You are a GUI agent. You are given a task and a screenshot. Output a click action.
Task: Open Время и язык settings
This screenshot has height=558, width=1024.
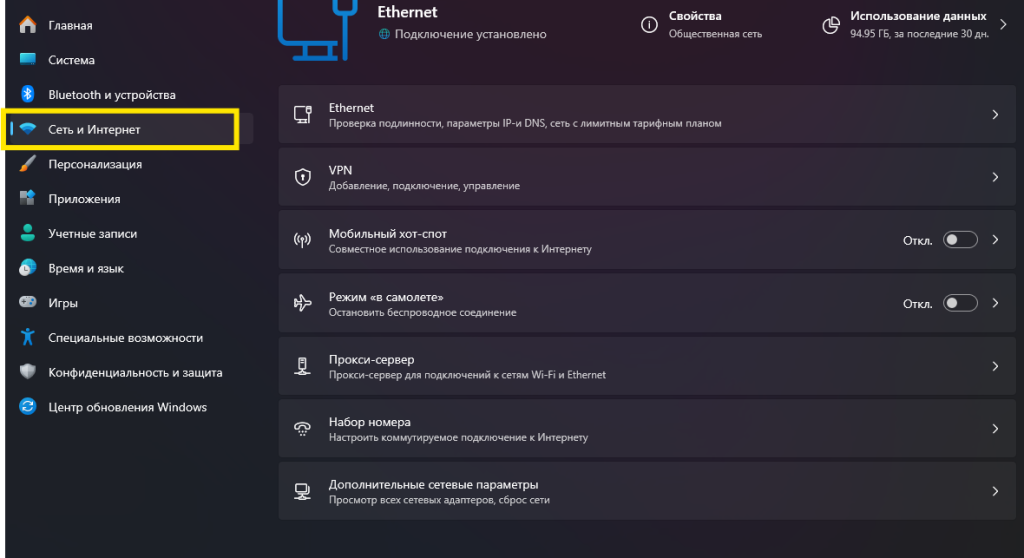click(x=86, y=268)
